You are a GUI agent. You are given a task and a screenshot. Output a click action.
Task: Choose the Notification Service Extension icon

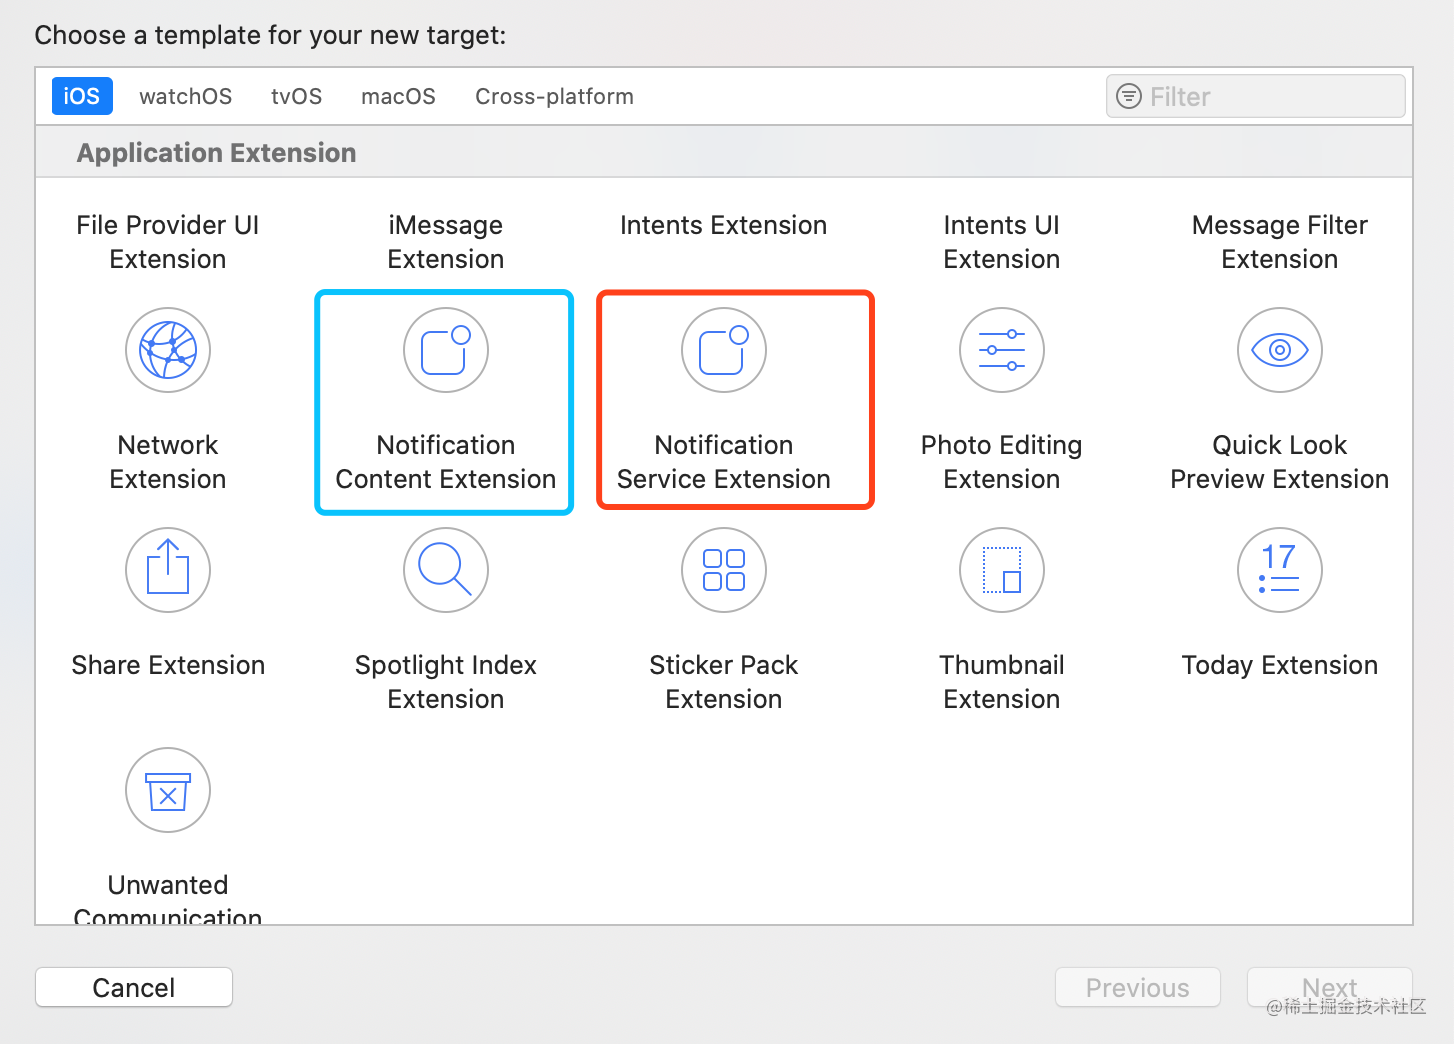point(724,350)
